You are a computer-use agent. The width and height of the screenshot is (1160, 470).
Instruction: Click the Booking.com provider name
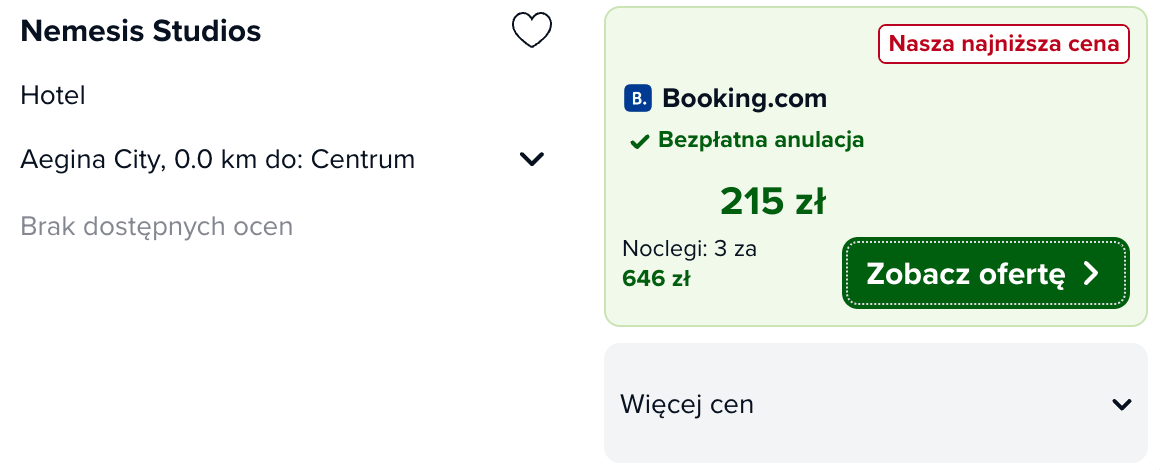tap(744, 98)
